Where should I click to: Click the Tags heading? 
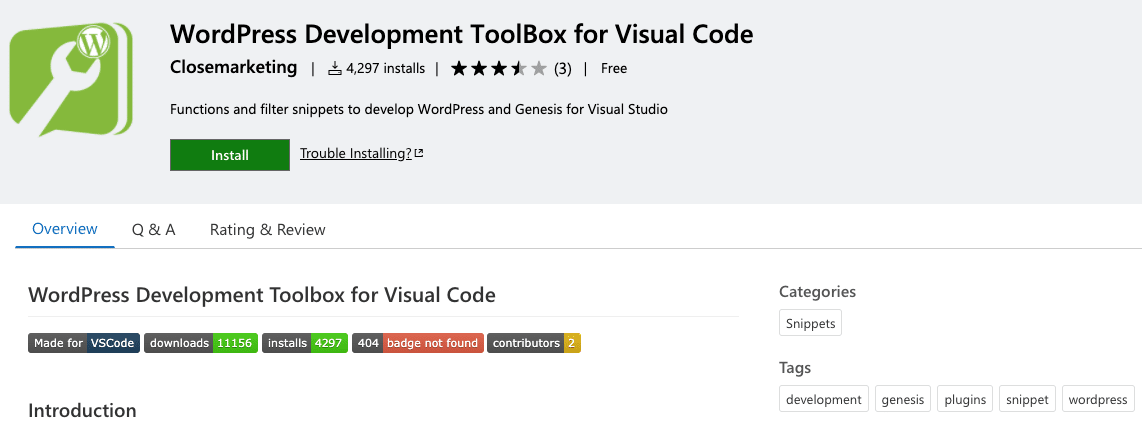[x=795, y=367]
